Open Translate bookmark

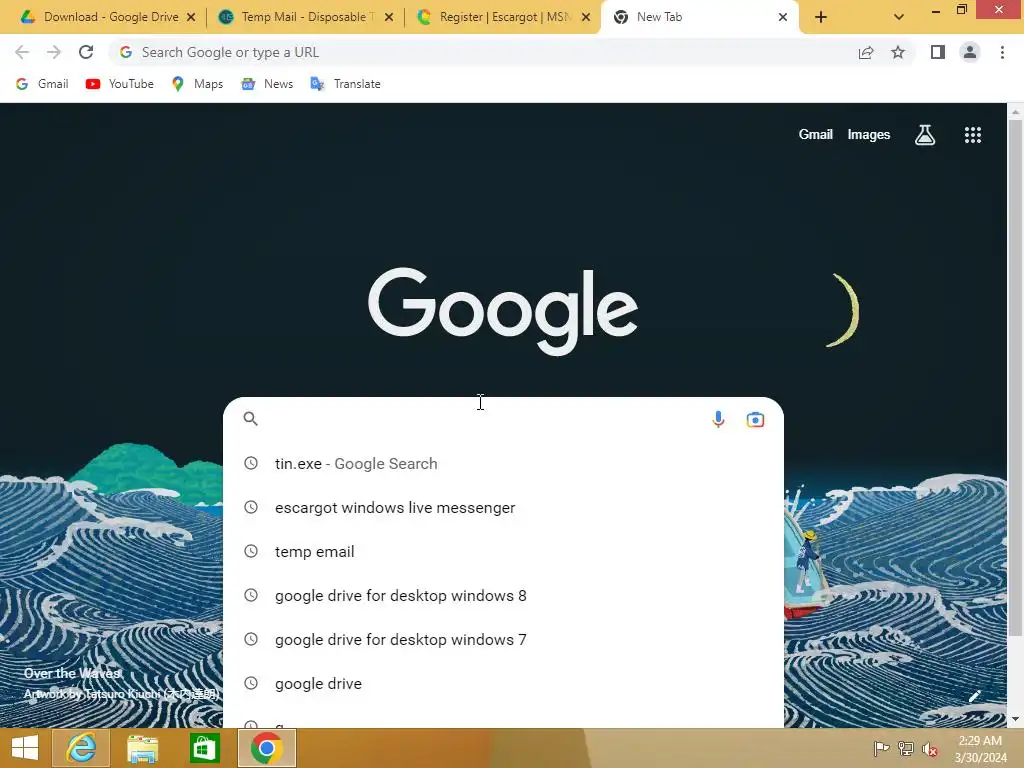pyautogui.click(x=345, y=84)
